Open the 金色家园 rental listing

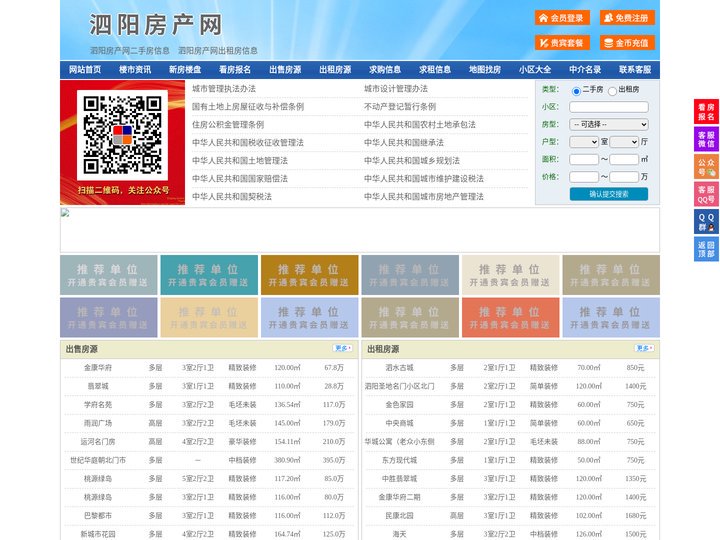399,405
